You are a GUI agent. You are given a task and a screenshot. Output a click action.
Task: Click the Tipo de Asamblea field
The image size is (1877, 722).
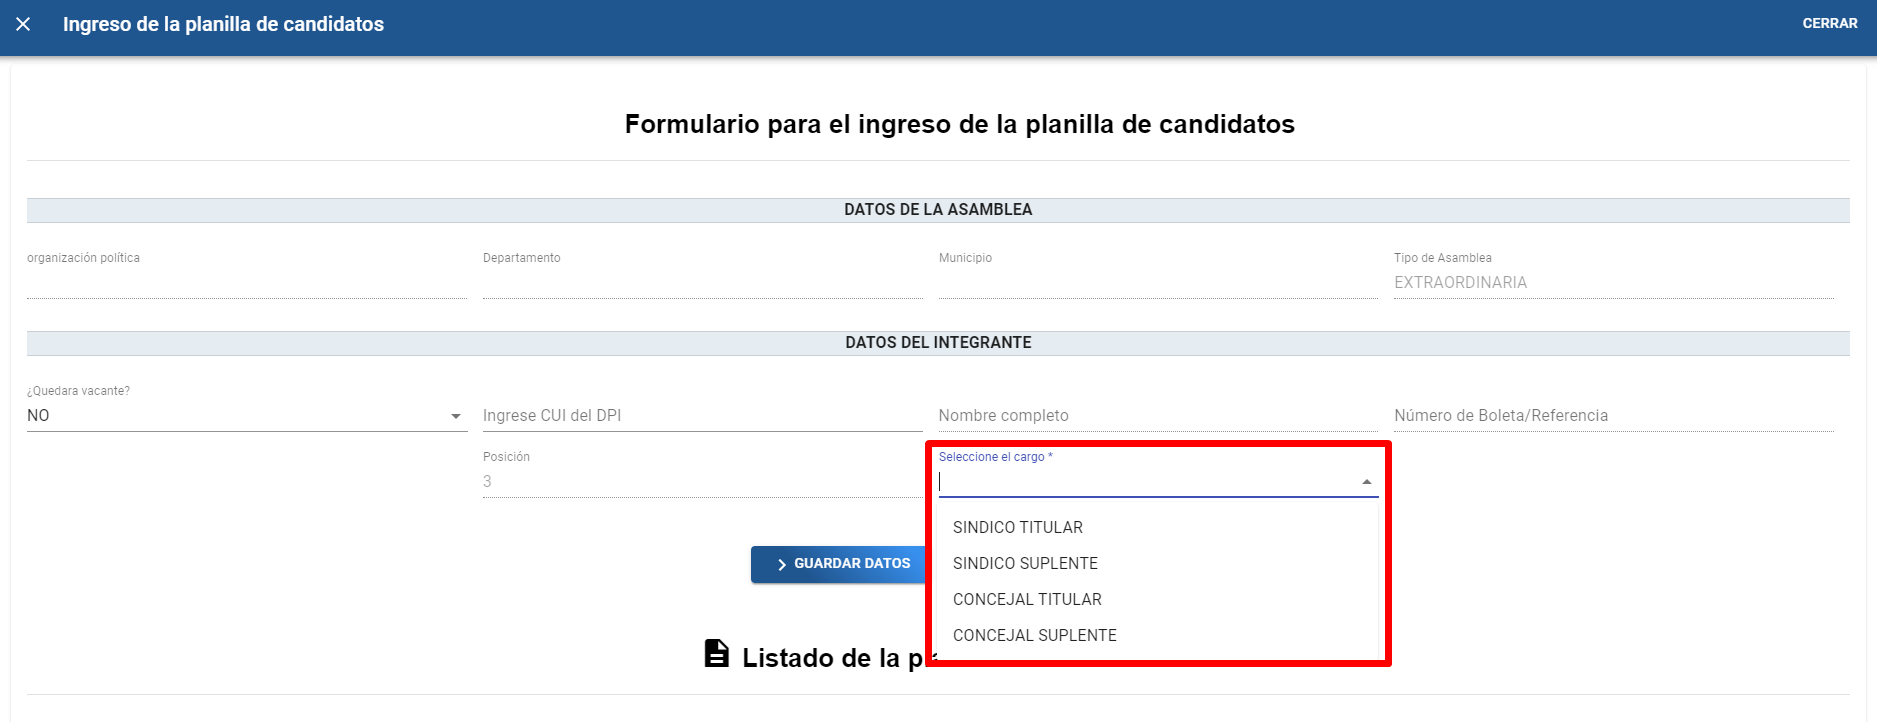pos(1613,282)
